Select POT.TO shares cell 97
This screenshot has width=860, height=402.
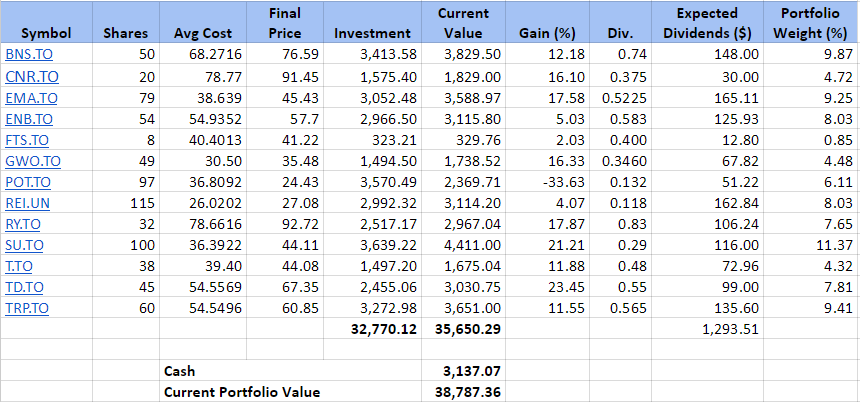pos(126,183)
